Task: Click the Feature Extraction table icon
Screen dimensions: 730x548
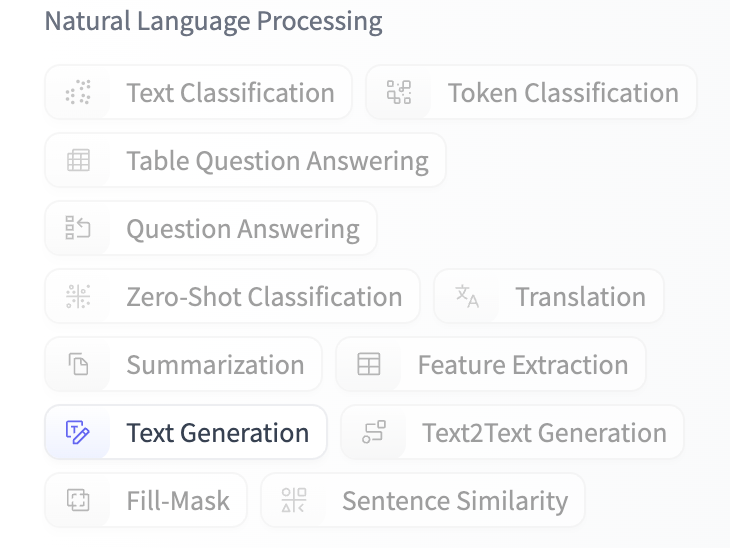Action: 369,365
